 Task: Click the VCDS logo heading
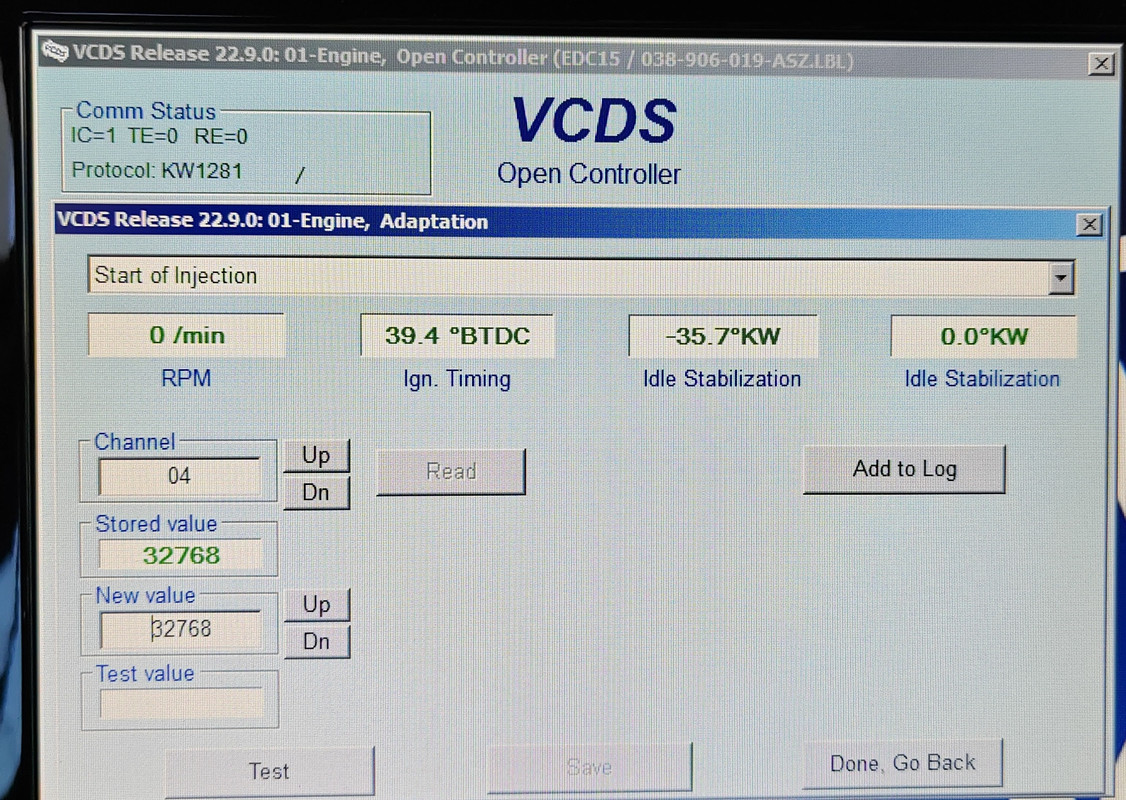(x=594, y=120)
